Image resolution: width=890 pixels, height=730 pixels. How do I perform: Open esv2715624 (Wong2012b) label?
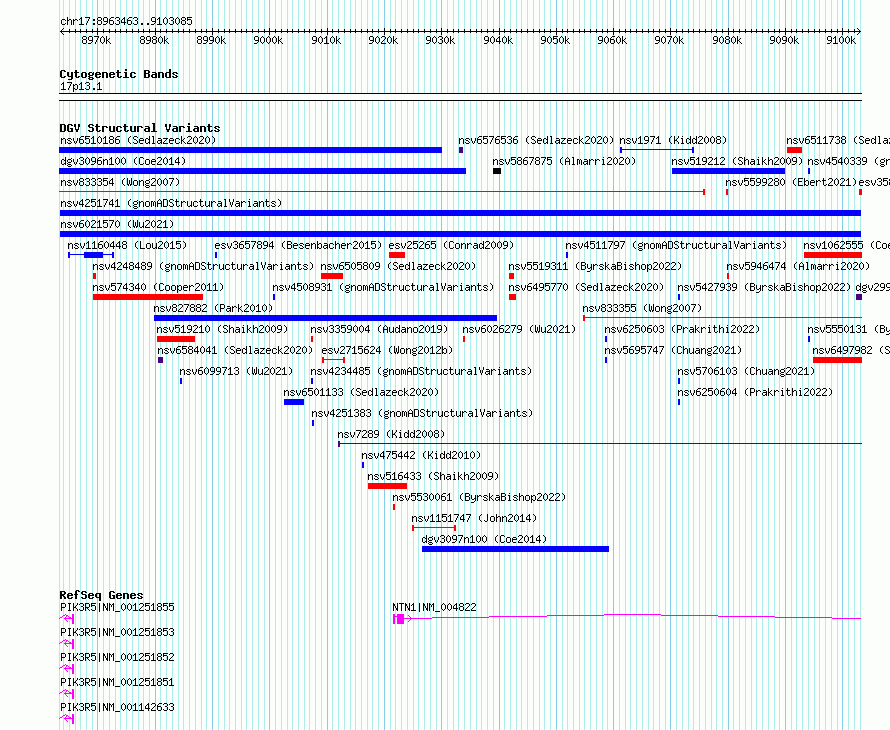(x=387, y=350)
